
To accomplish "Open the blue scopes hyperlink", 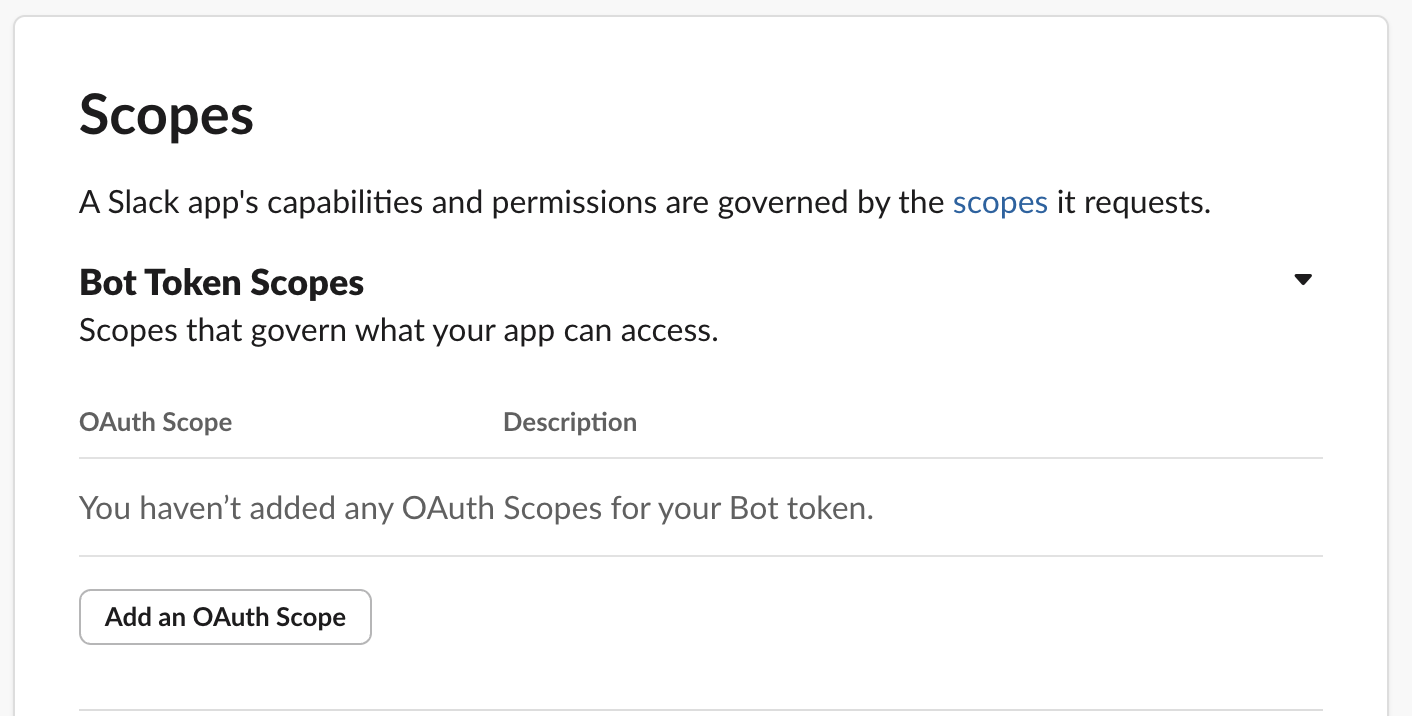I will pos(1000,203).
